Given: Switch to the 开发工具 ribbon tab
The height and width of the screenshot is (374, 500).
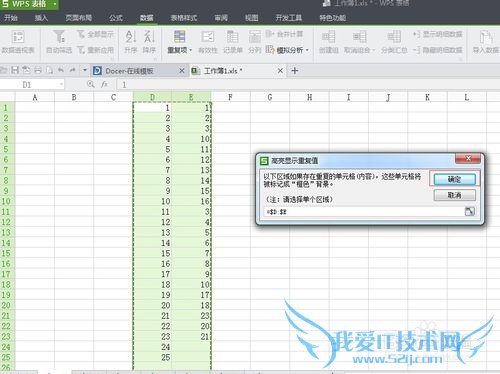Looking at the screenshot, I should point(289,18).
